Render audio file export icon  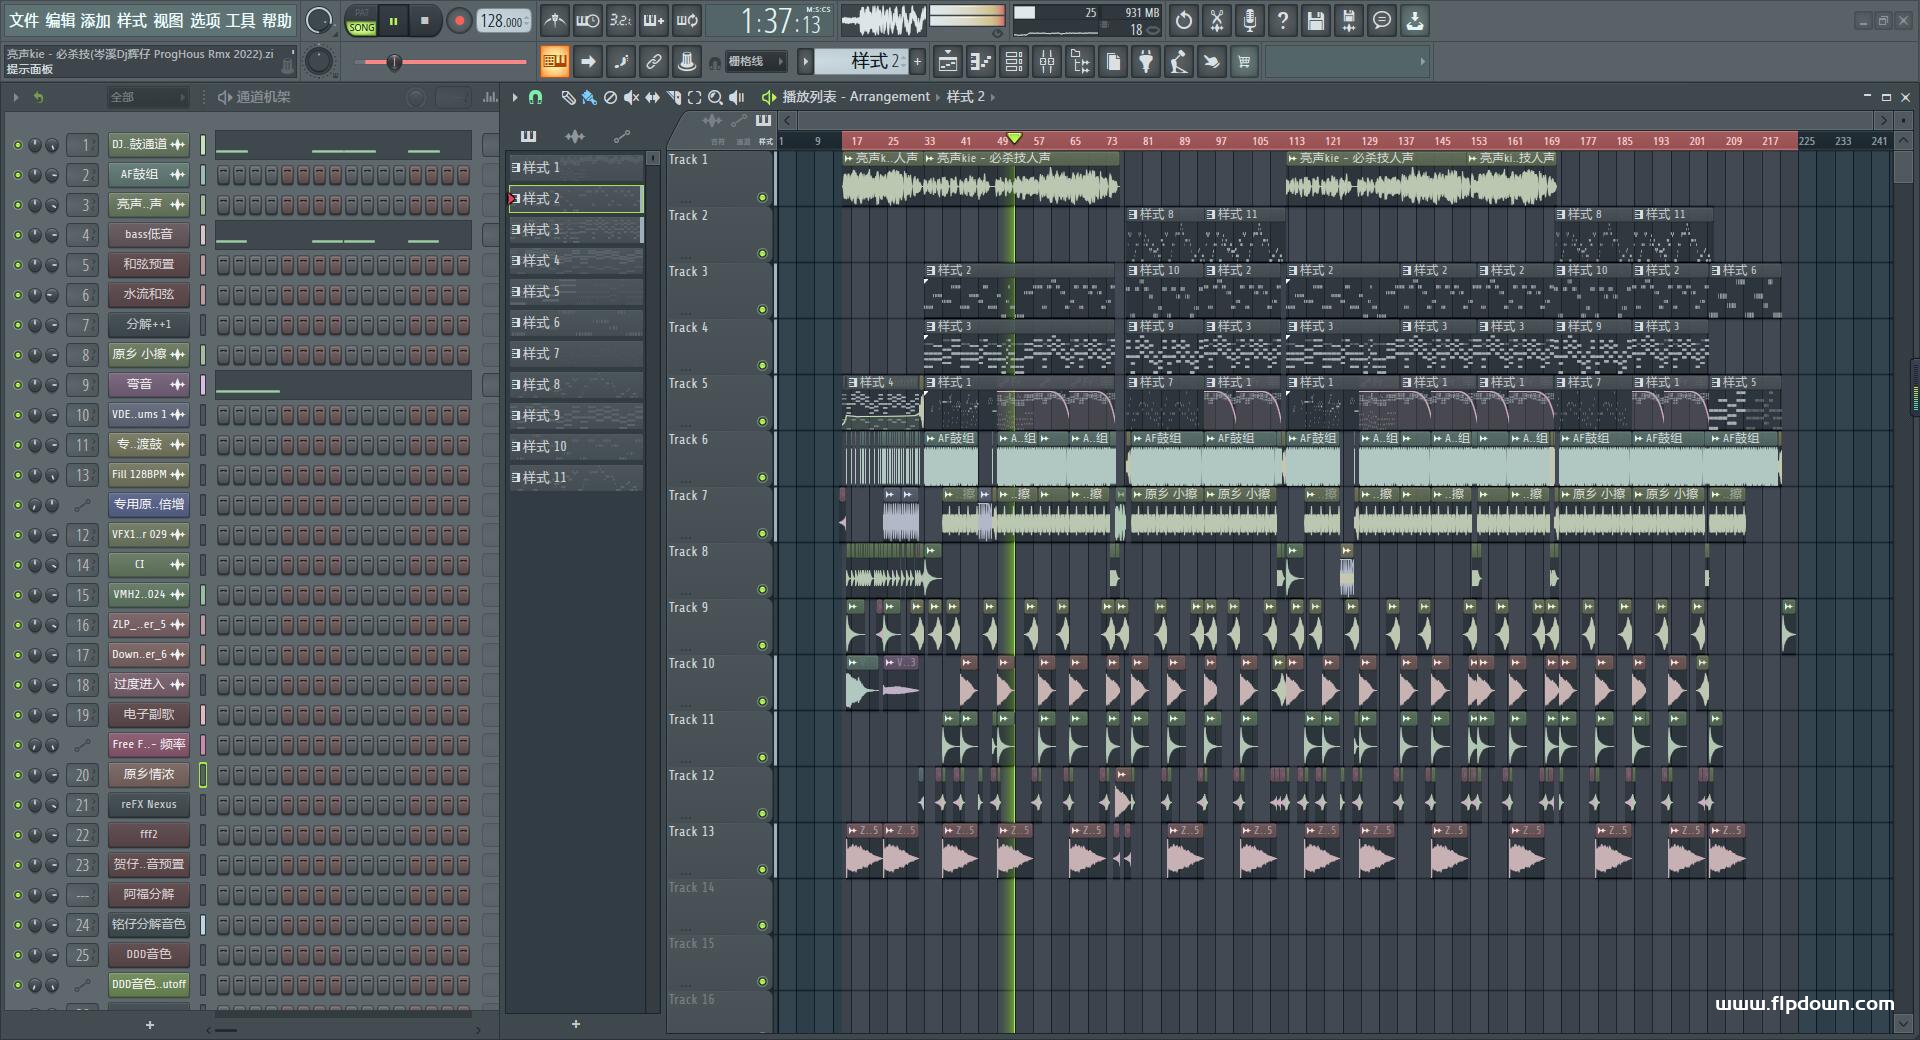click(1349, 20)
